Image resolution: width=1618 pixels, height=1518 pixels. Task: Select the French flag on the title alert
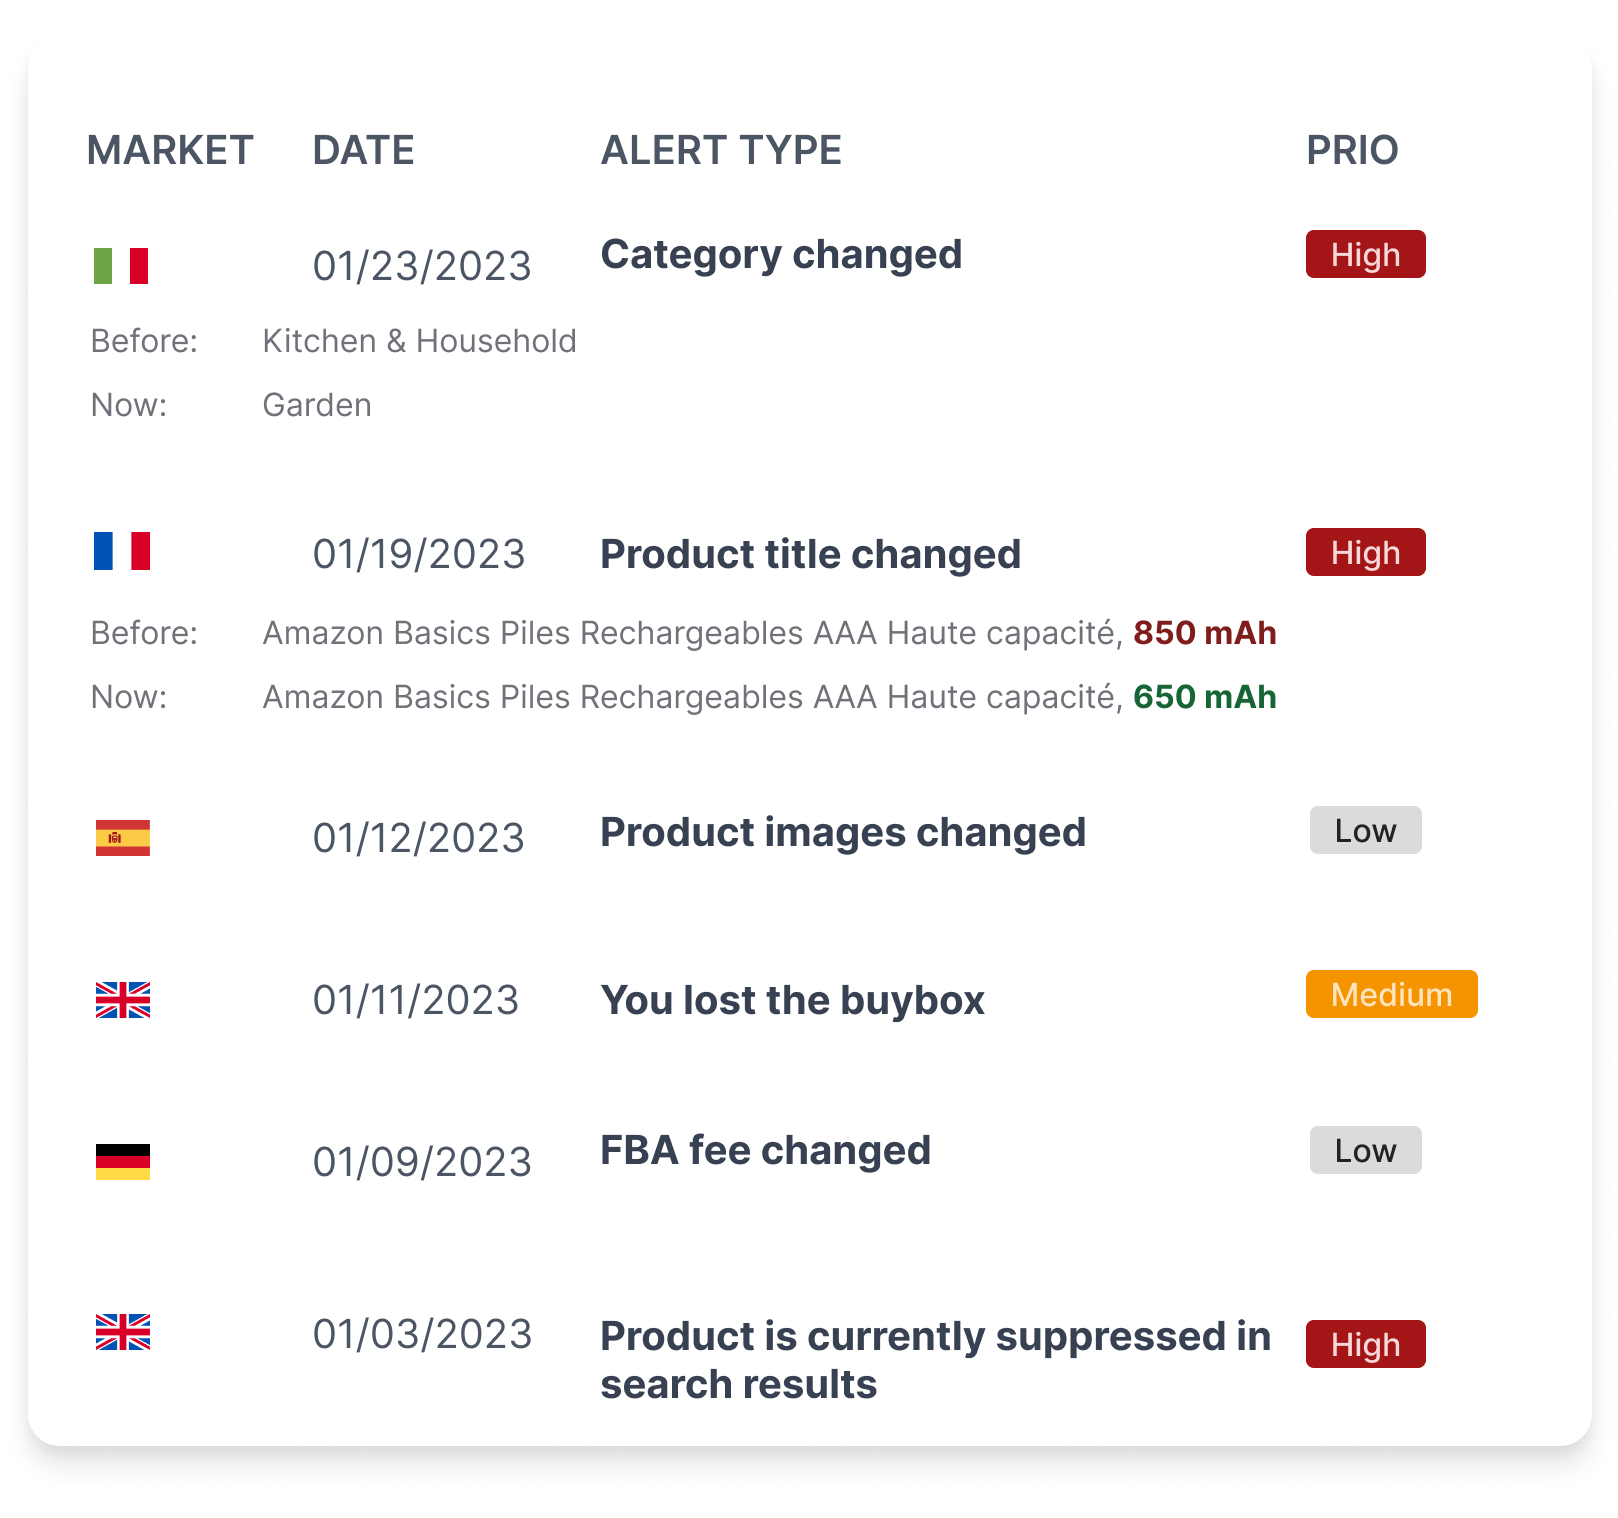pyautogui.click(x=122, y=551)
